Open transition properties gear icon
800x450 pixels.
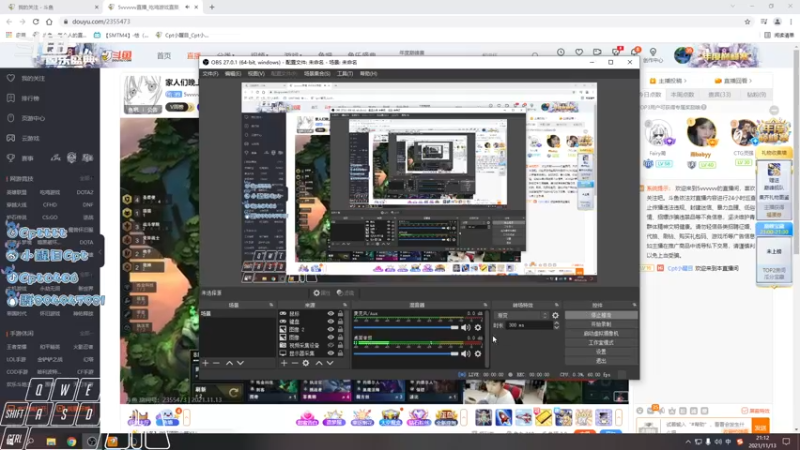coord(555,315)
